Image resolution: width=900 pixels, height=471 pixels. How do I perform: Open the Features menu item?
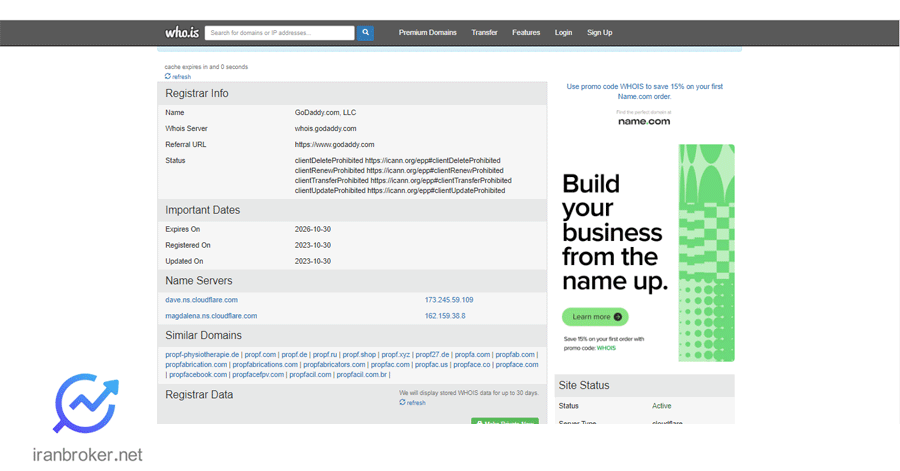[526, 33]
